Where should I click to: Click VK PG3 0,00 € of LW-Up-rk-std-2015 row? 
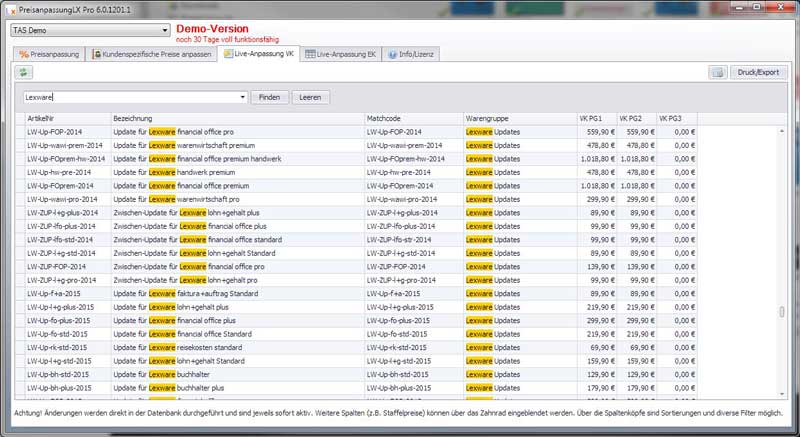click(x=684, y=348)
